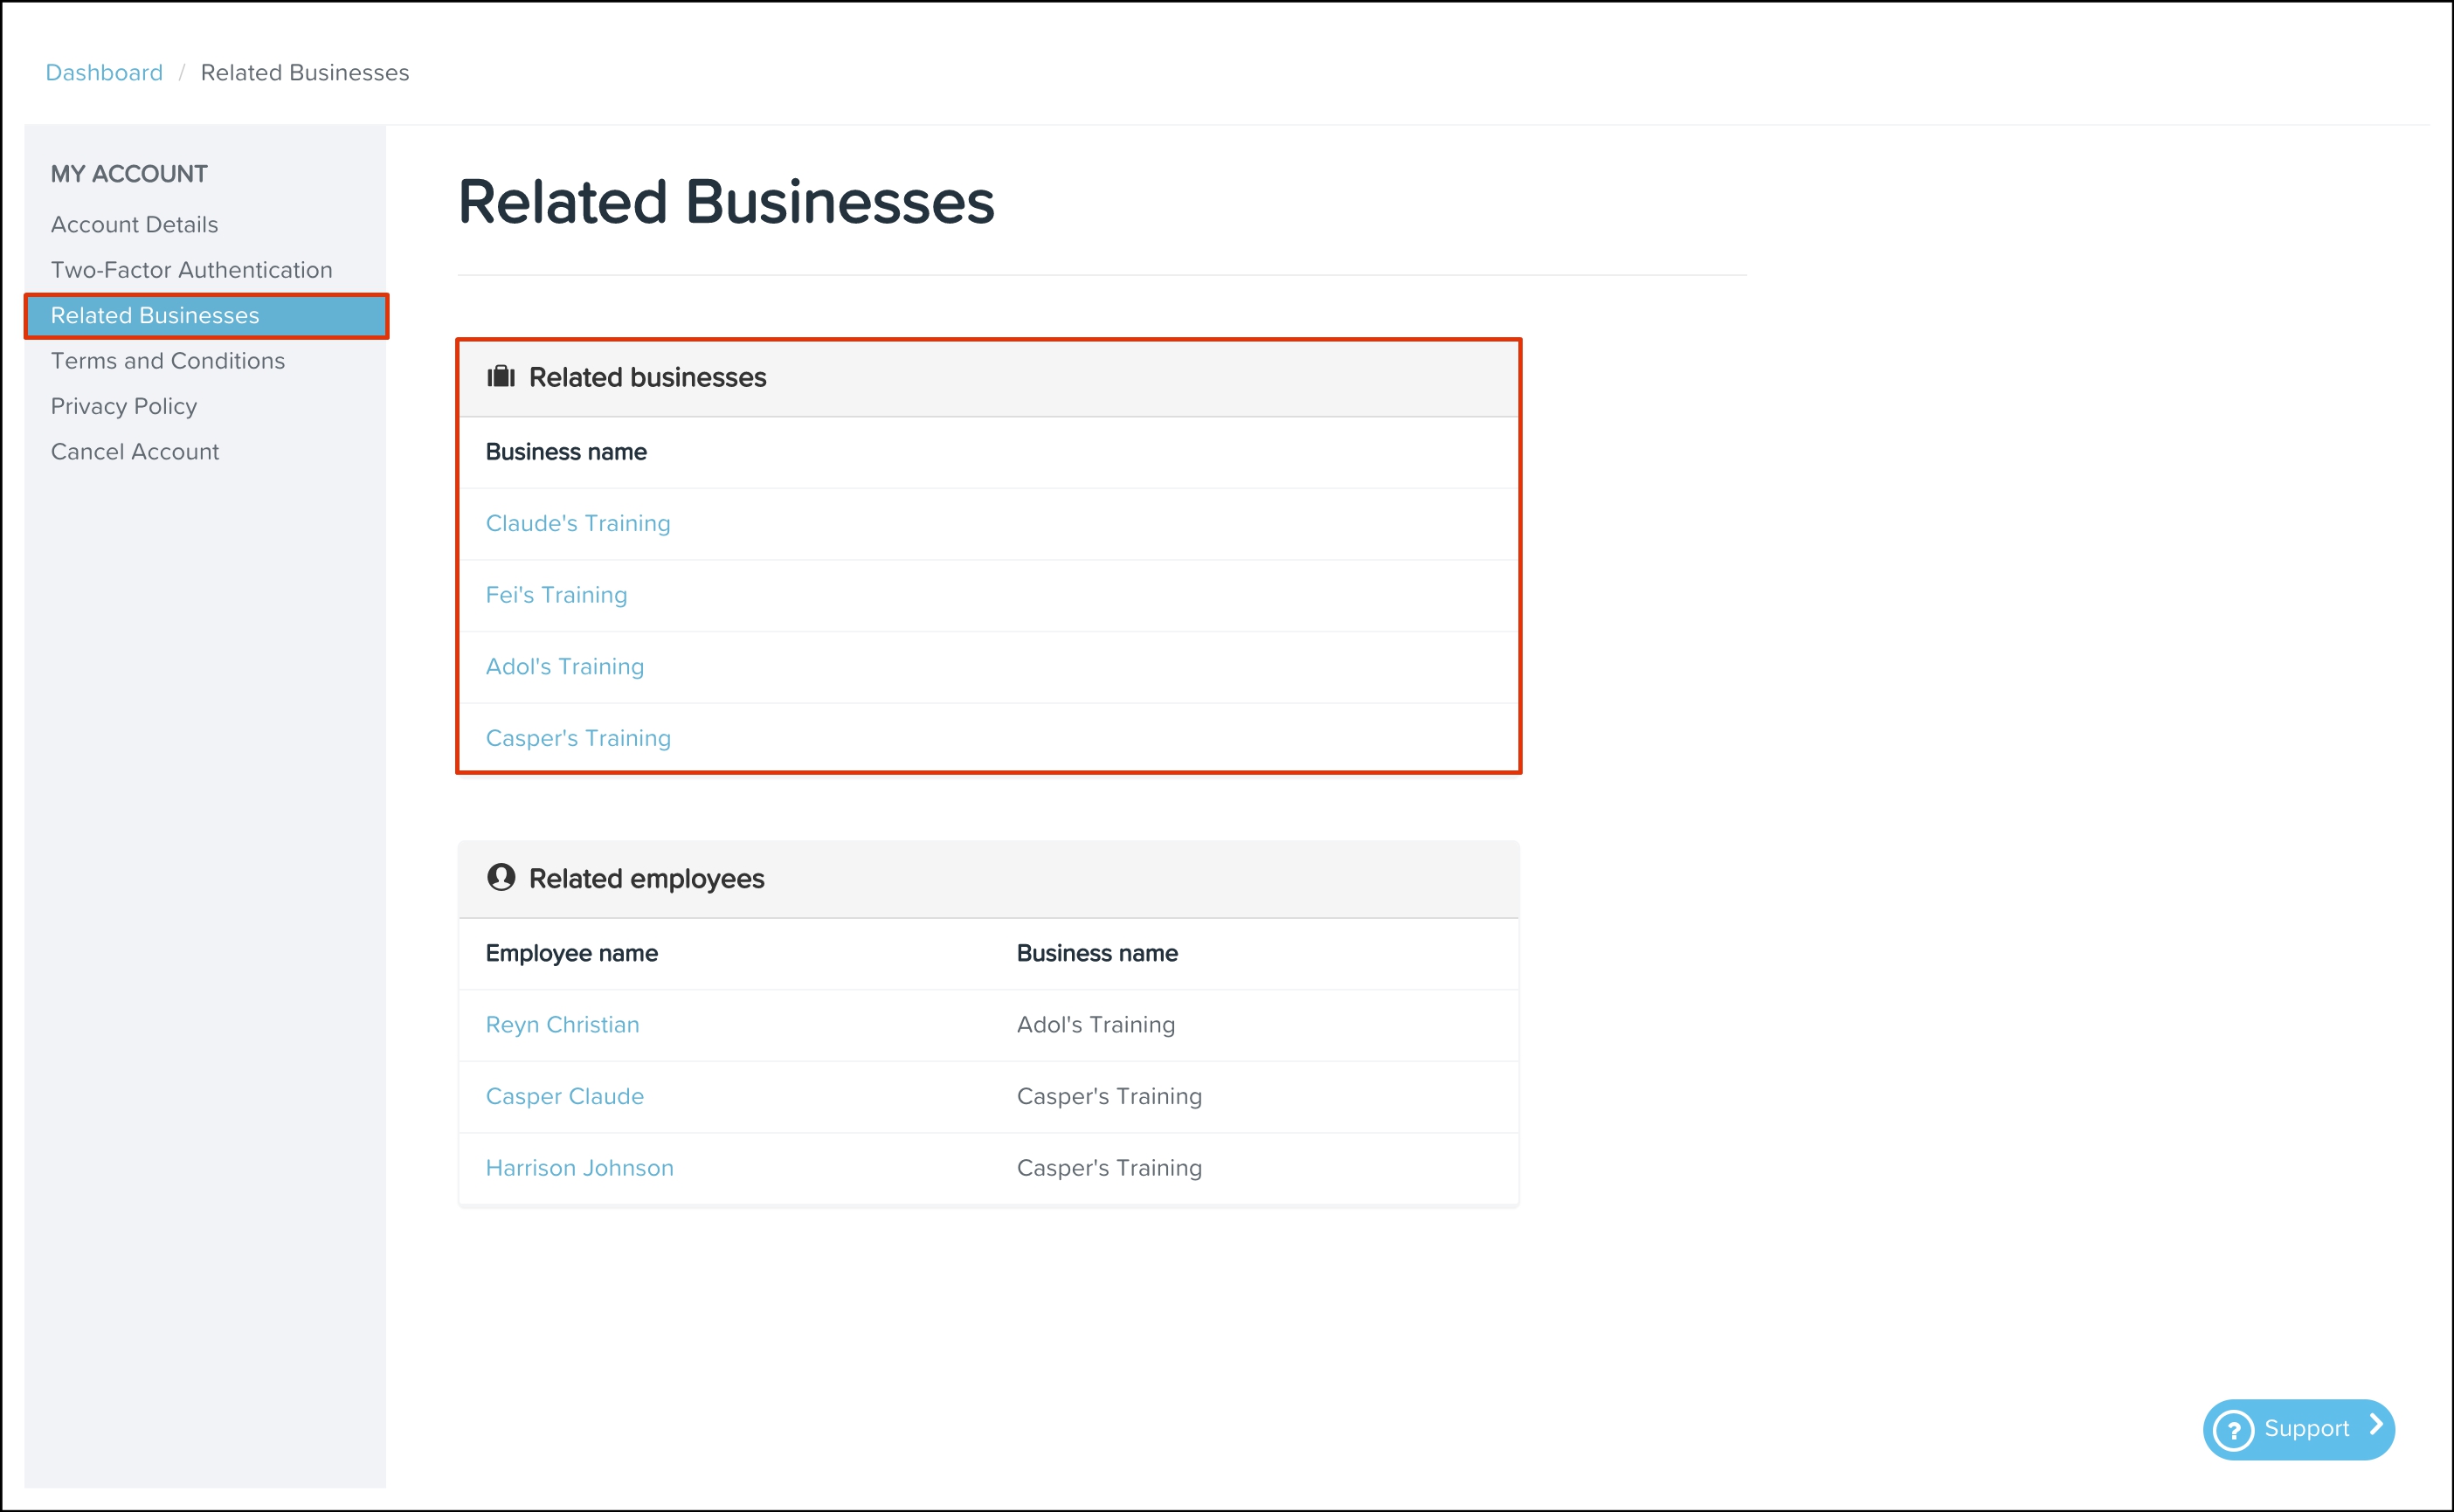Click the chevron arrow on Support button
This screenshot has height=1512, width=2454.
point(2376,1426)
